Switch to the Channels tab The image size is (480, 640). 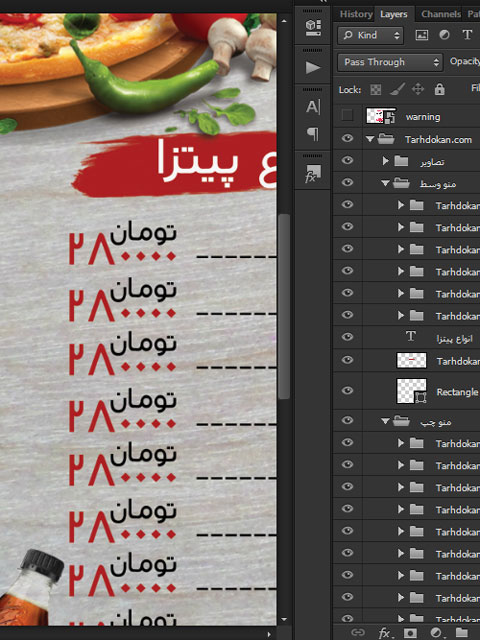pos(441,14)
